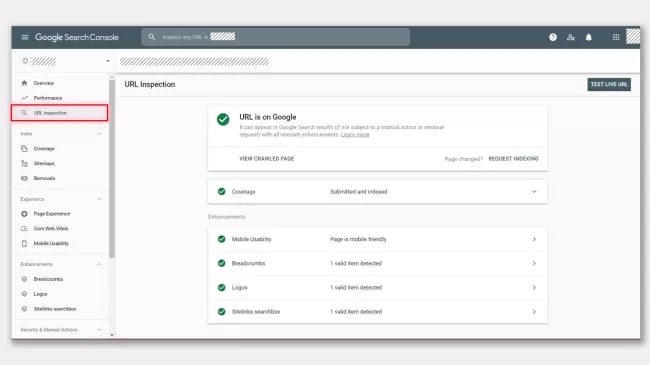Expand the Coverage details chevron

click(x=534, y=192)
